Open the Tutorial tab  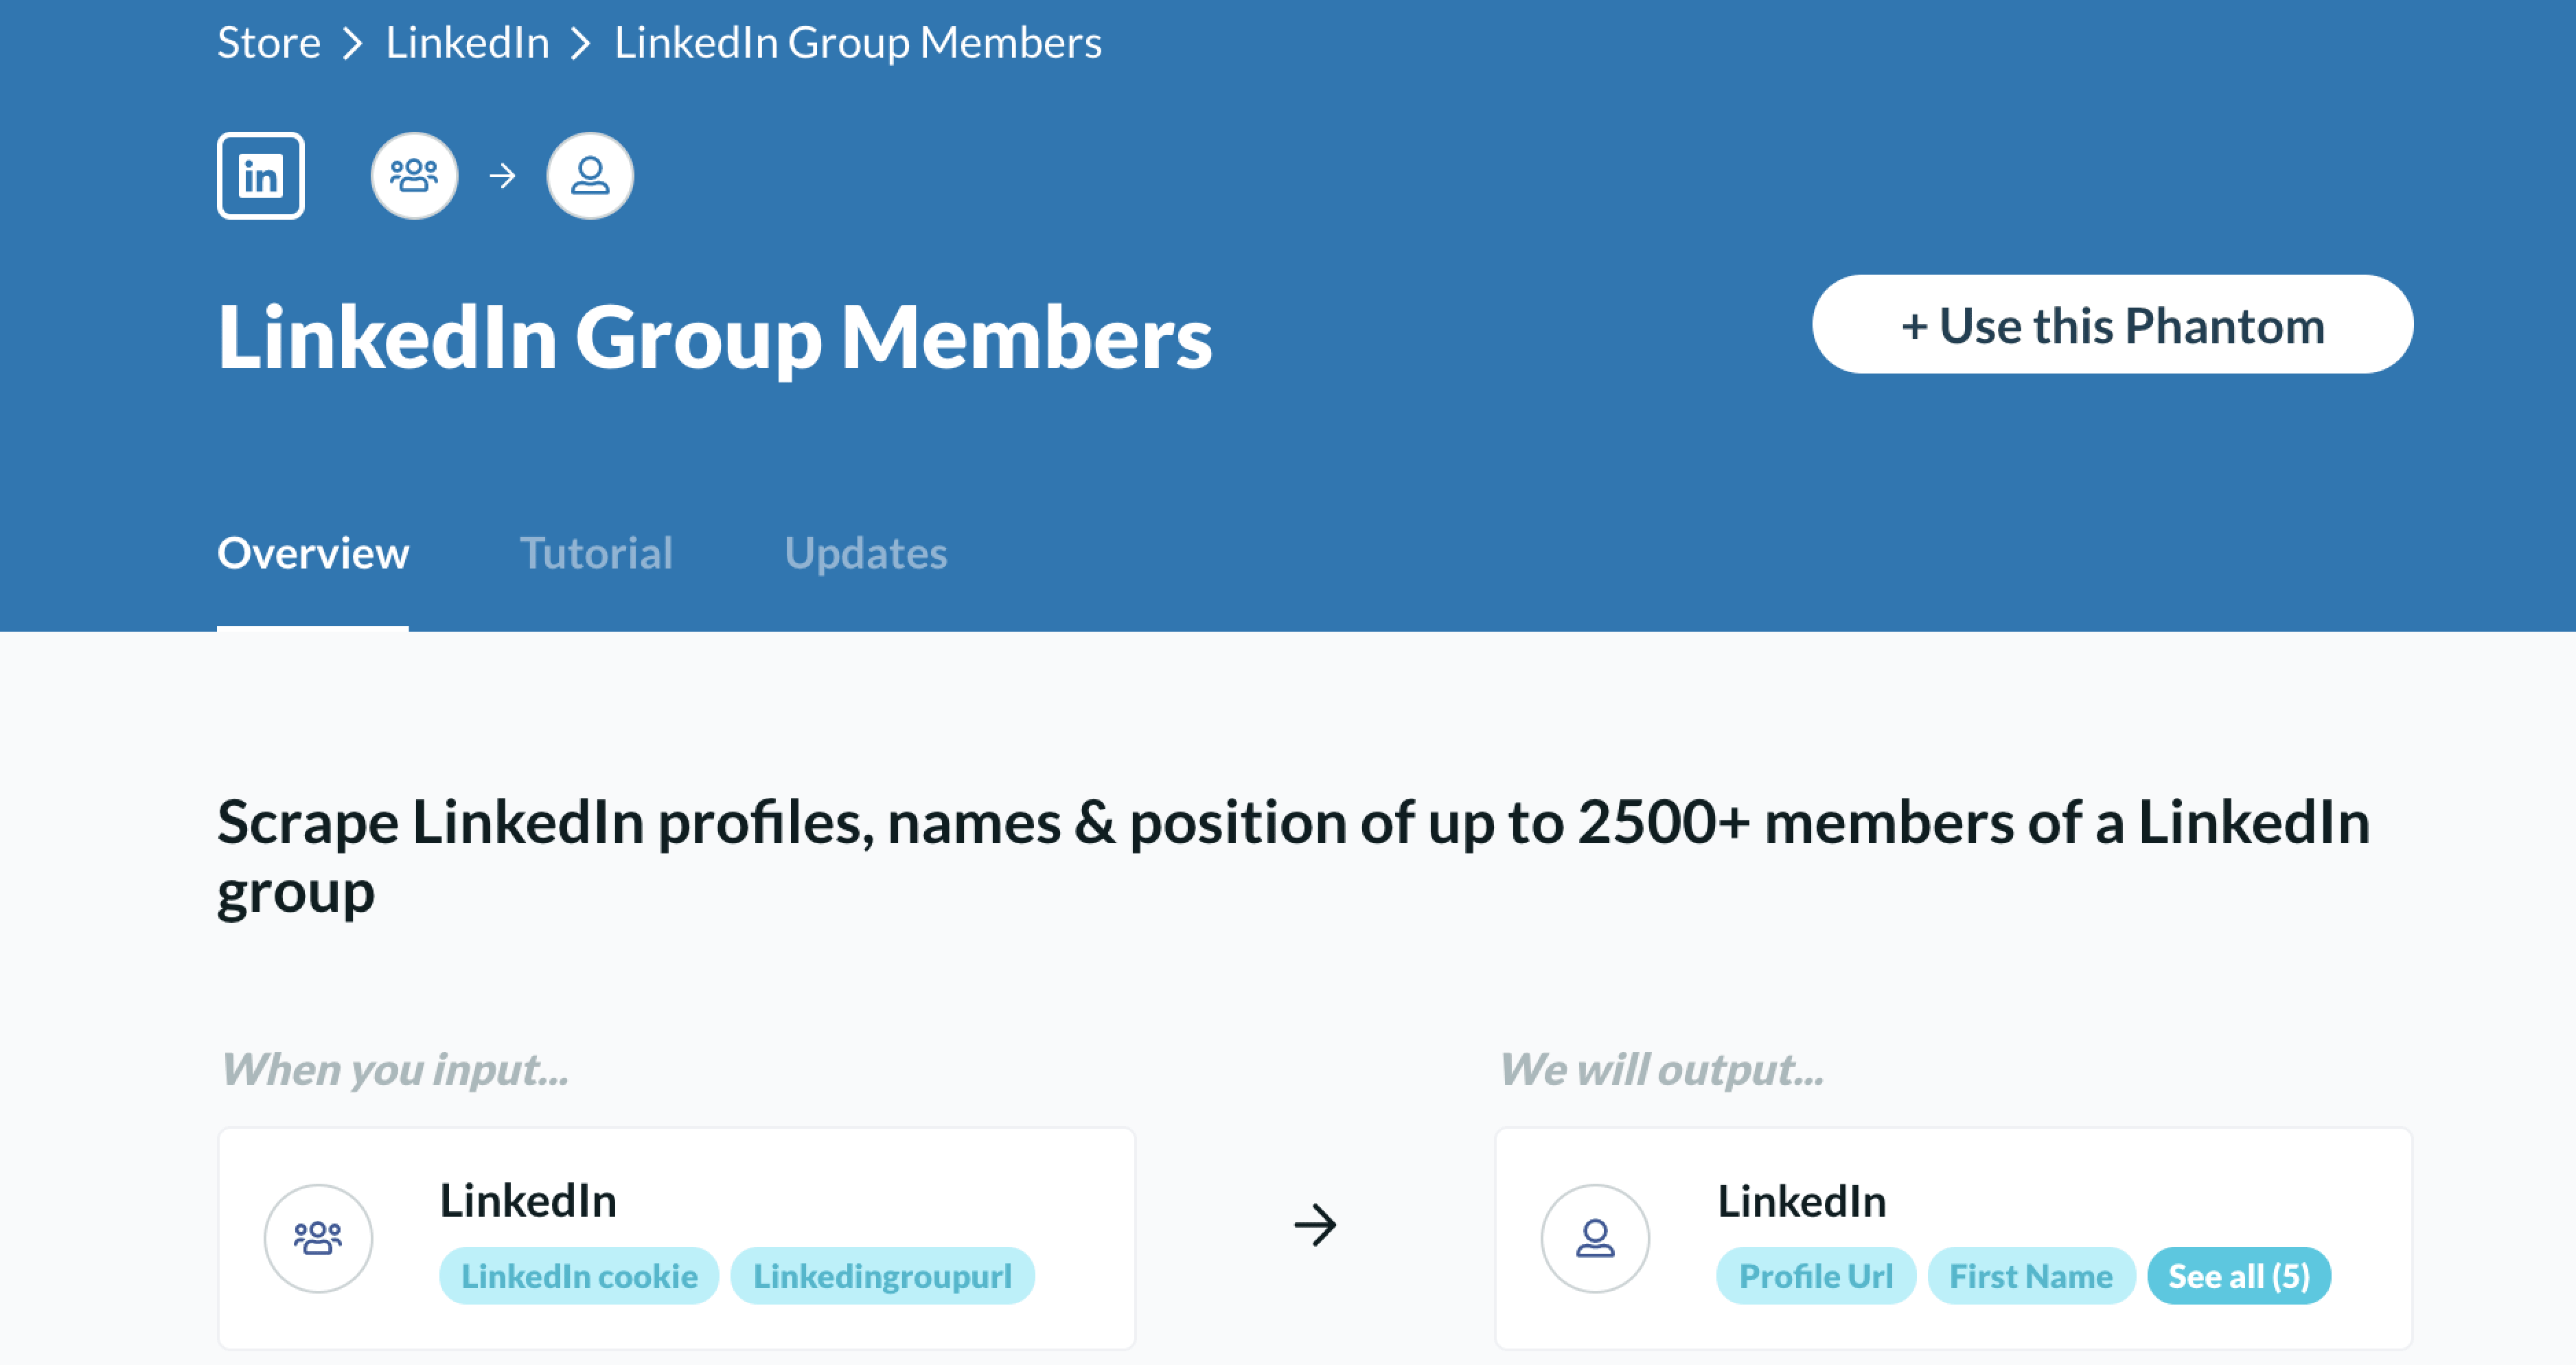point(596,553)
